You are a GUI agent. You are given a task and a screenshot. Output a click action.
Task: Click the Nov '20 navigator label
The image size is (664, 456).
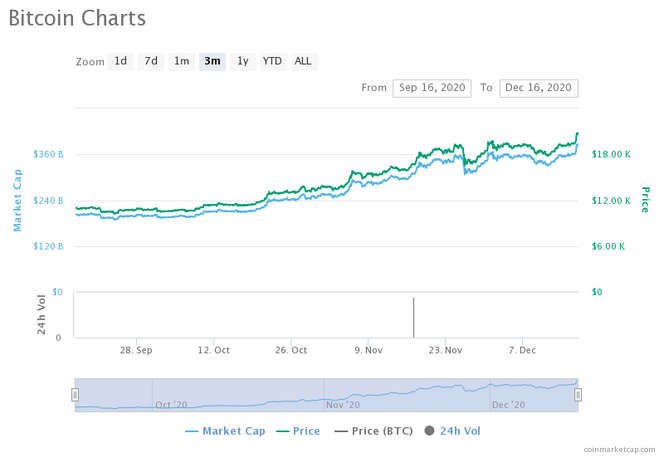[343, 405]
